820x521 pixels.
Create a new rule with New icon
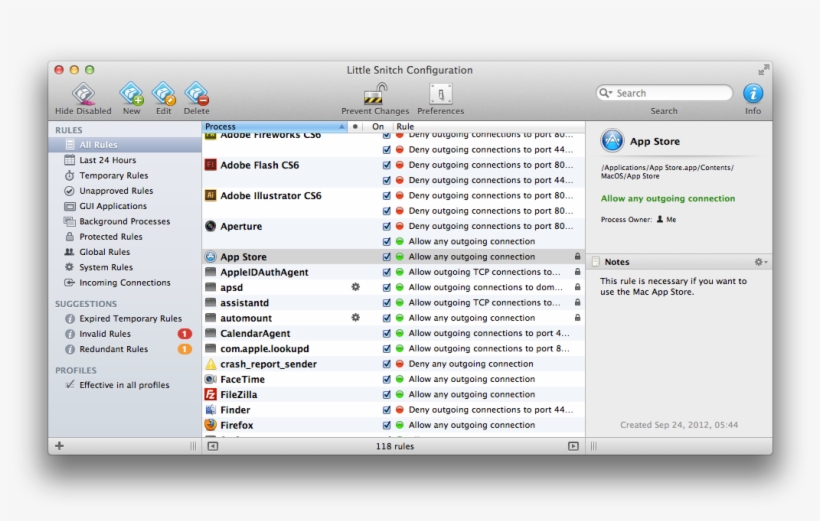131,94
